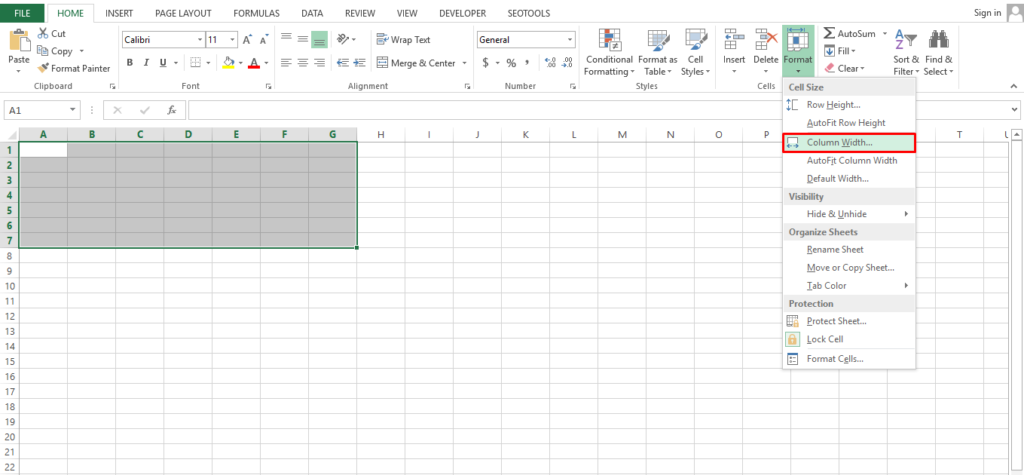Open the Calibri font name dropdown
The image size is (1024, 475).
(x=200, y=40)
